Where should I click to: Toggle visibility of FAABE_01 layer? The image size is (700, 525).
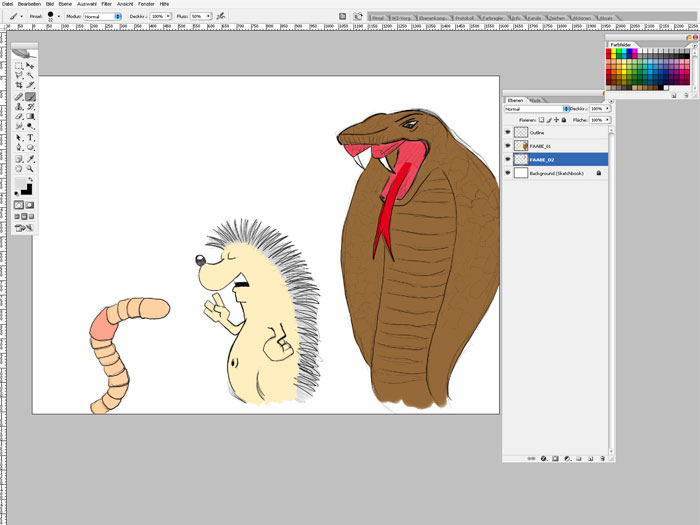pos(508,145)
